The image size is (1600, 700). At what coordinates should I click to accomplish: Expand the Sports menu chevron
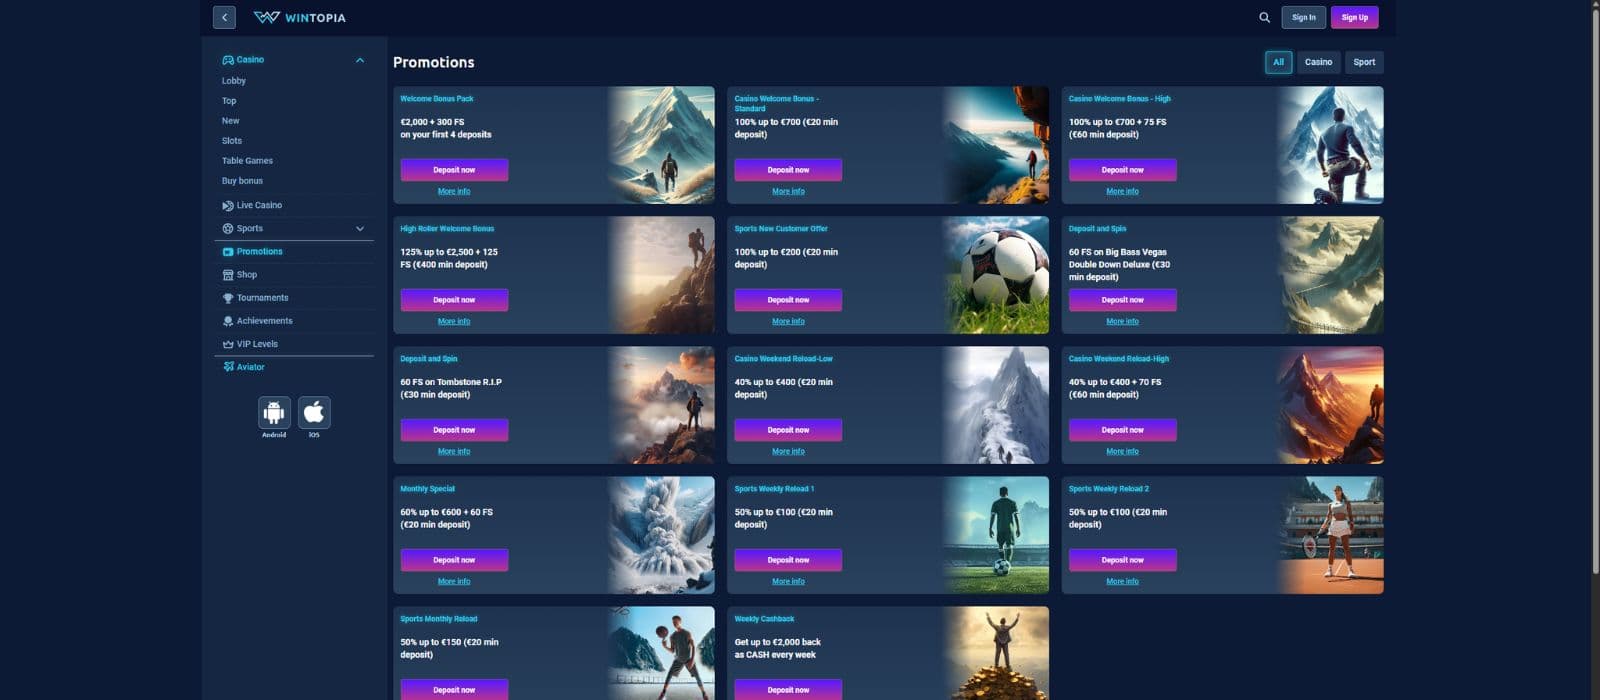(360, 229)
